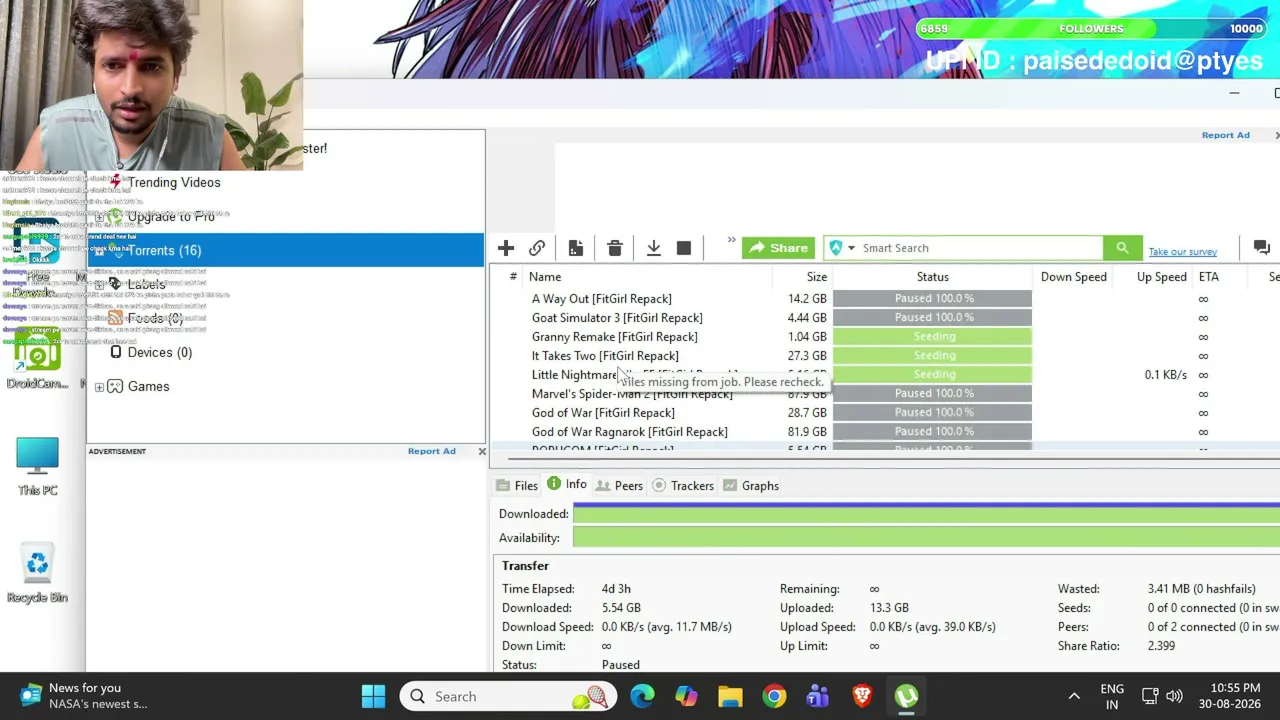This screenshot has height=720, width=1280.
Task: Select Labels in the sidebar
Action: click(146, 285)
